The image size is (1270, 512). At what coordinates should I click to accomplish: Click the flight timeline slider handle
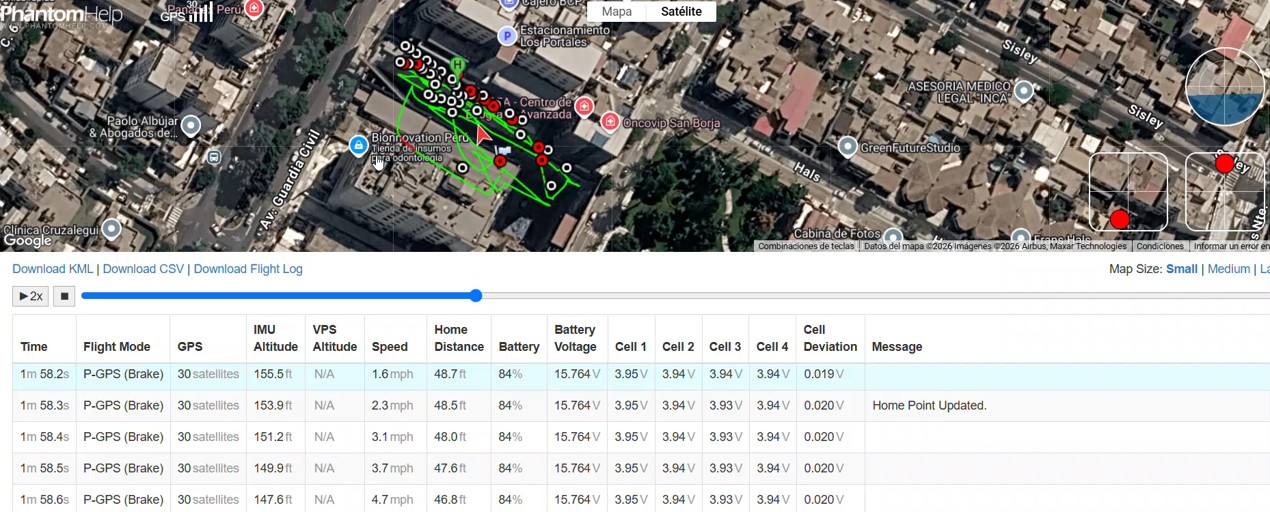point(476,296)
